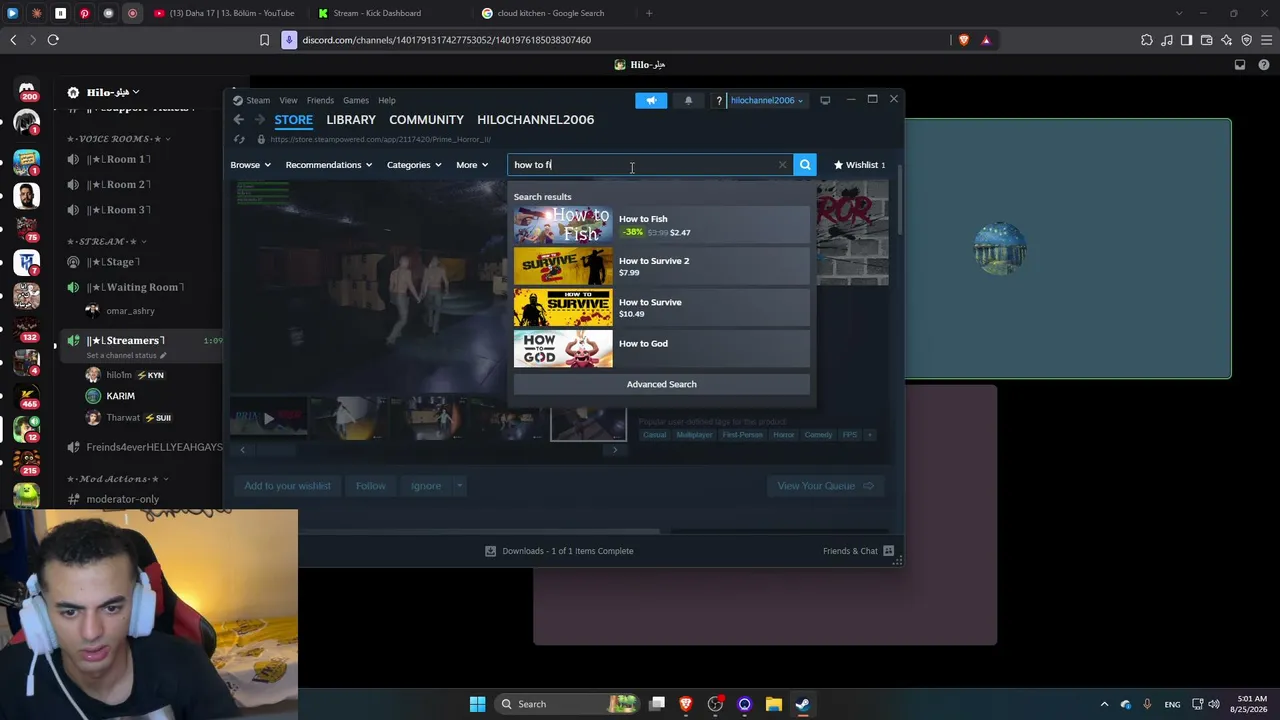Choose the $10.49 How to Survive result
Image resolution: width=1280 pixels, height=720 pixels.
coord(661,308)
